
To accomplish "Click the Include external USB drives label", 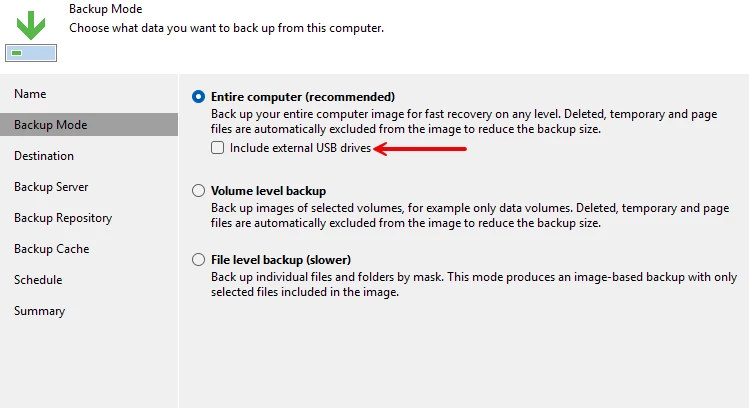I will [x=300, y=148].
